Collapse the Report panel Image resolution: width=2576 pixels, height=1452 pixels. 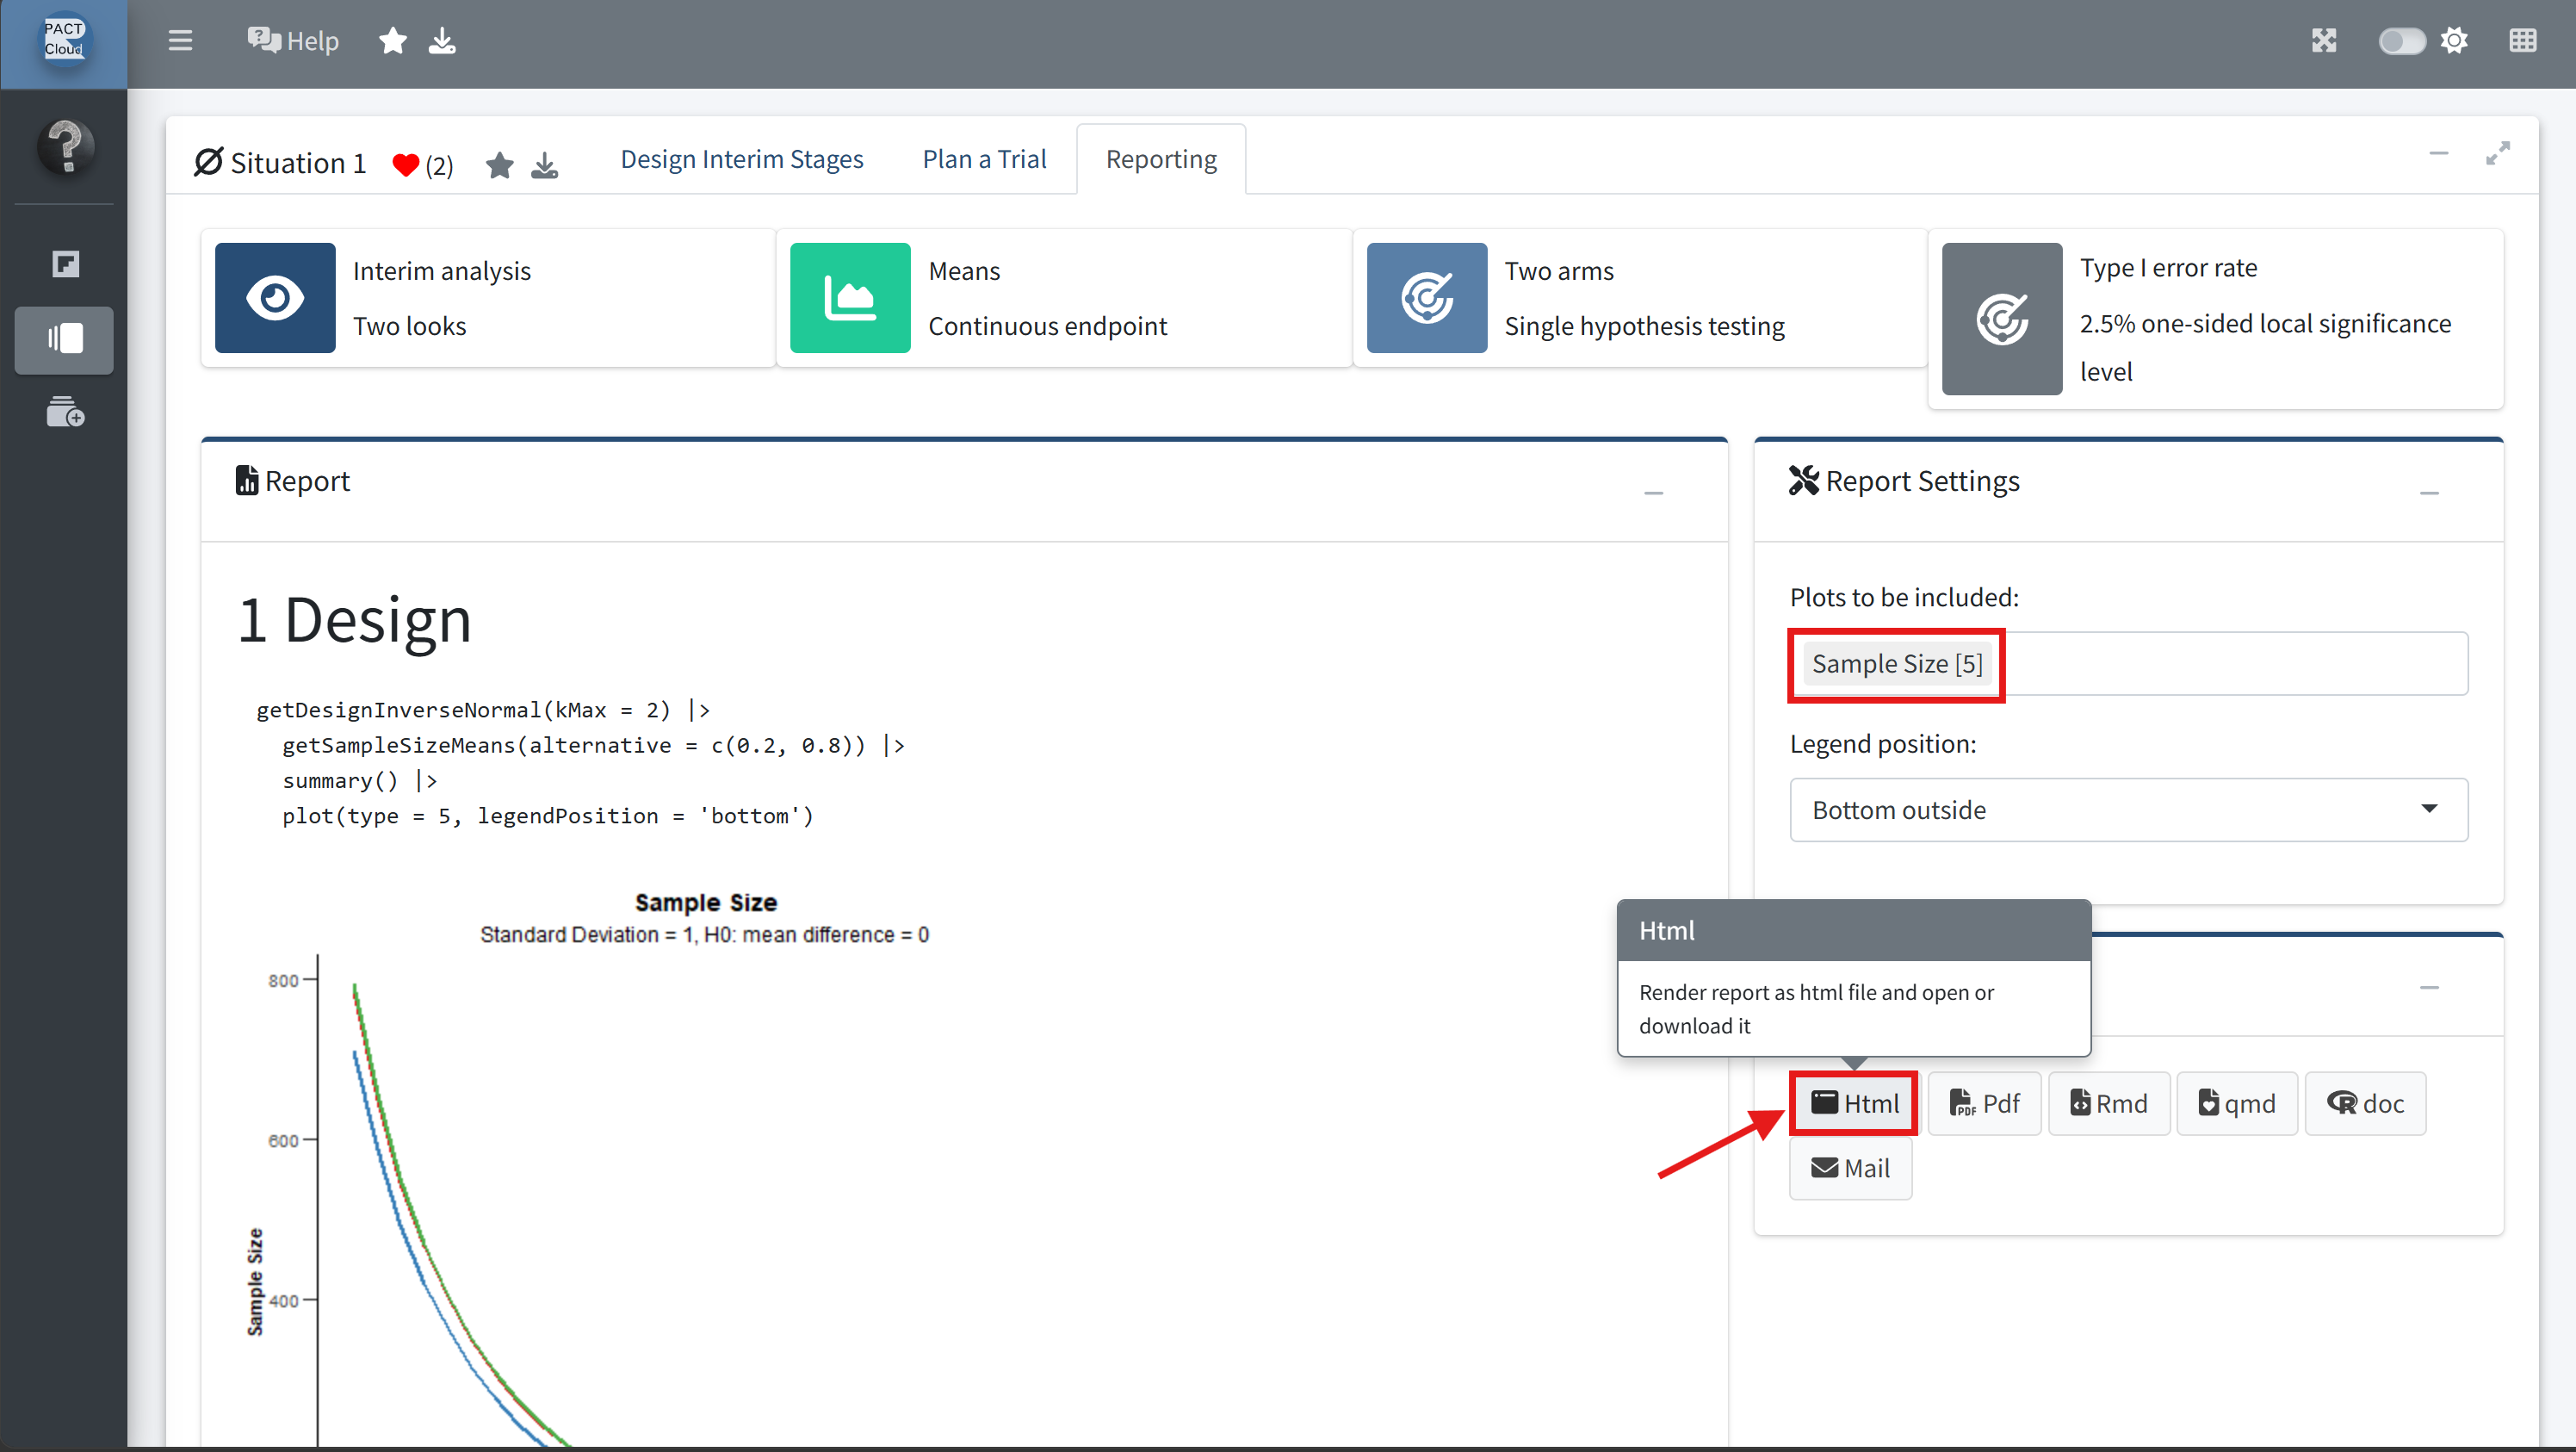pyautogui.click(x=1654, y=493)
